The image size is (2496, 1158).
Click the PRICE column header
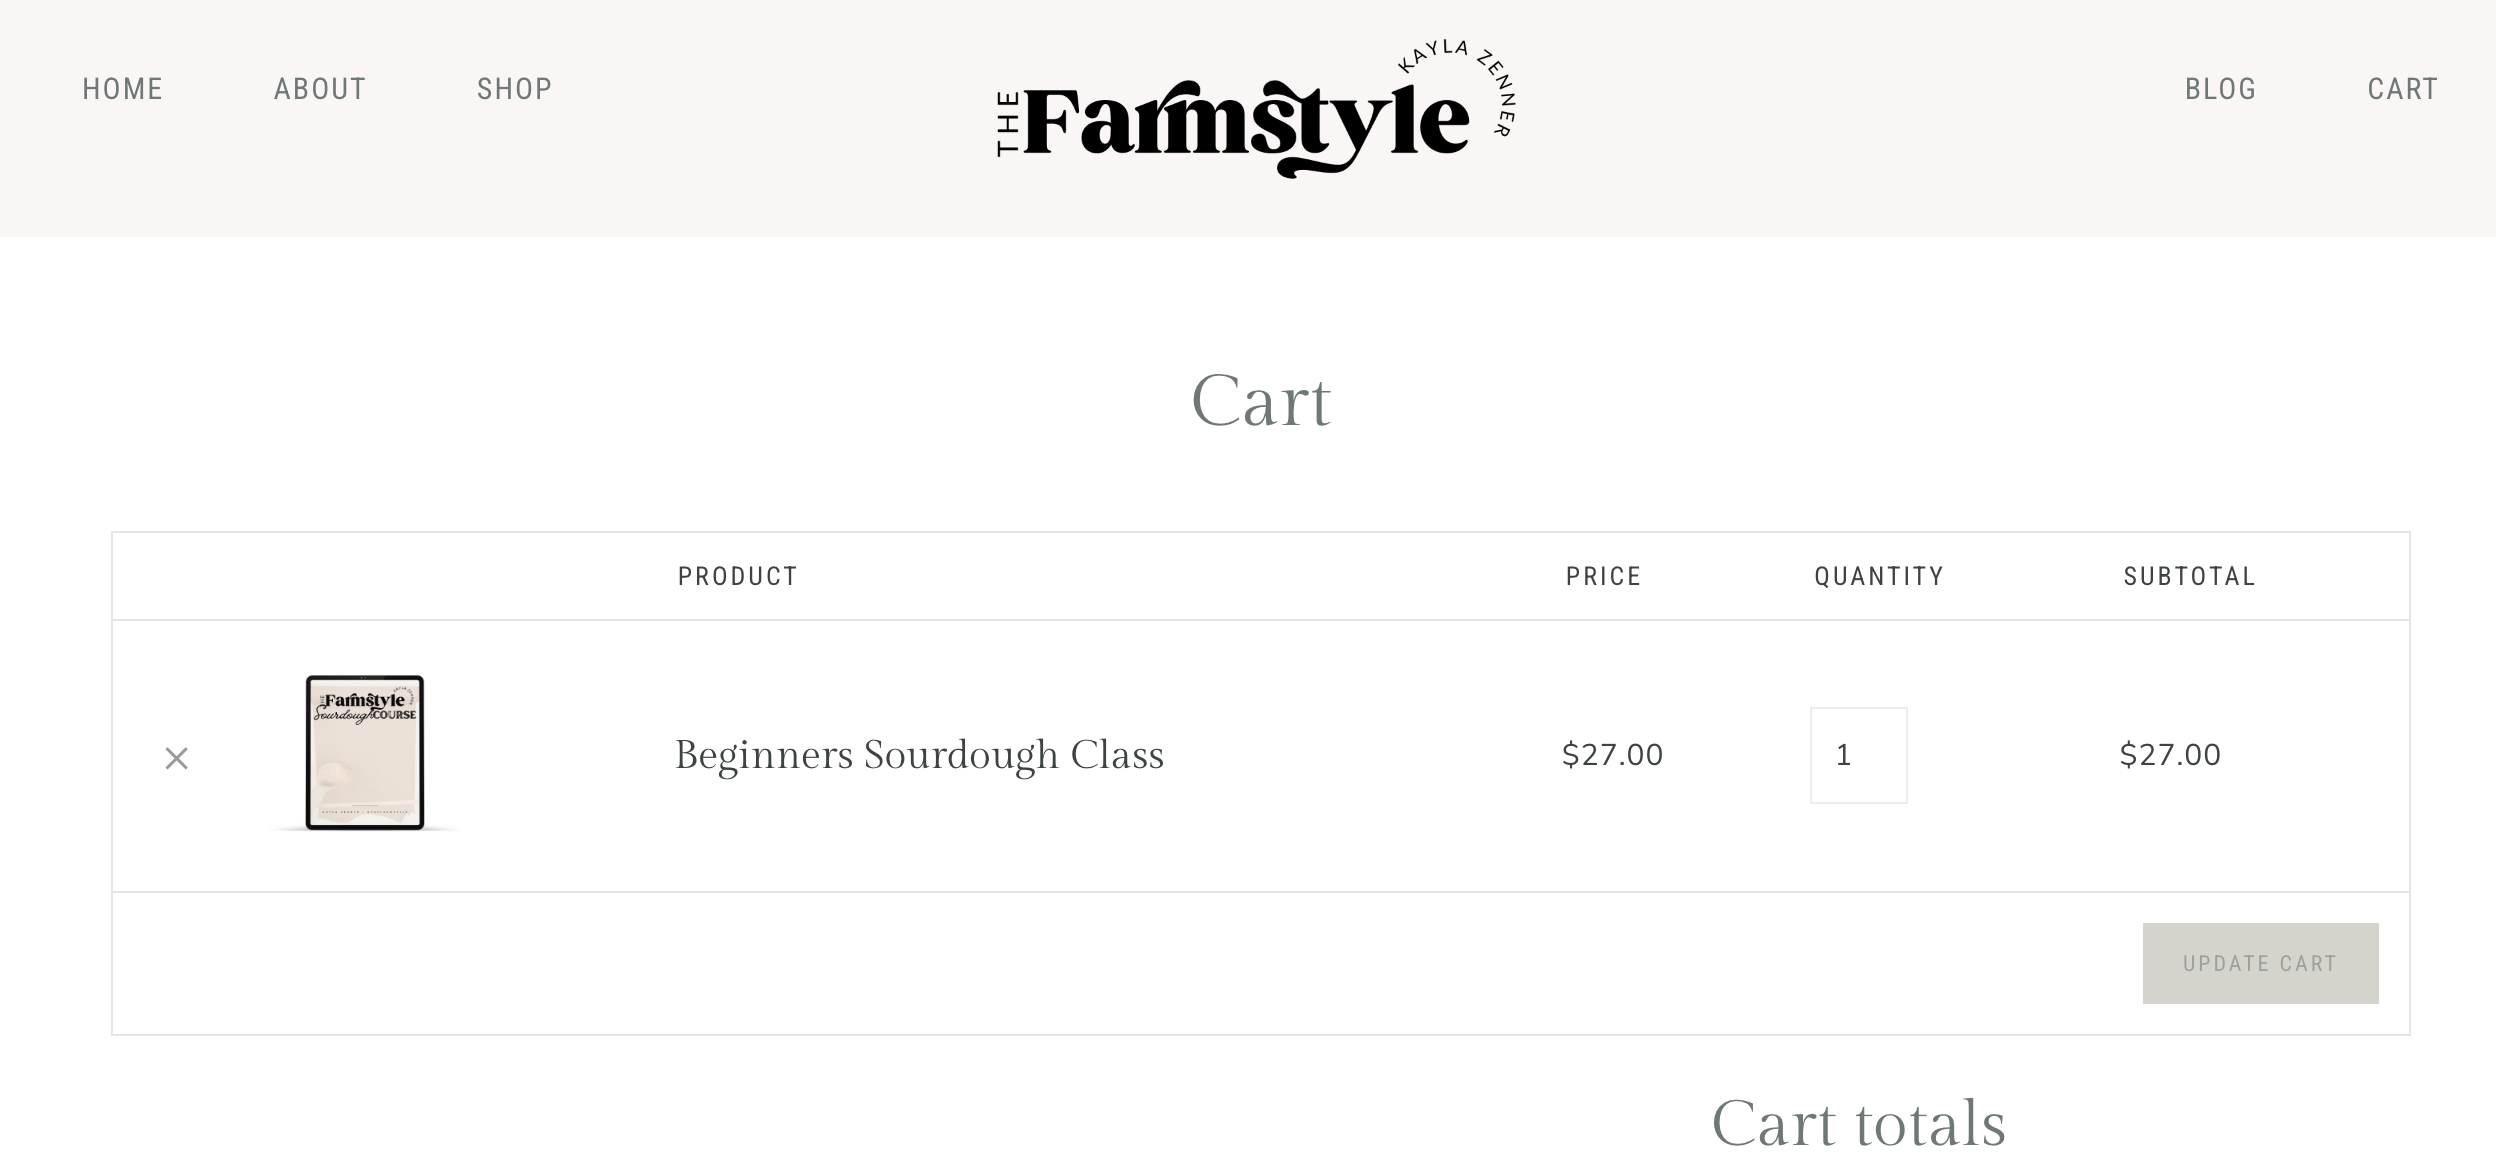[1603, 577]
